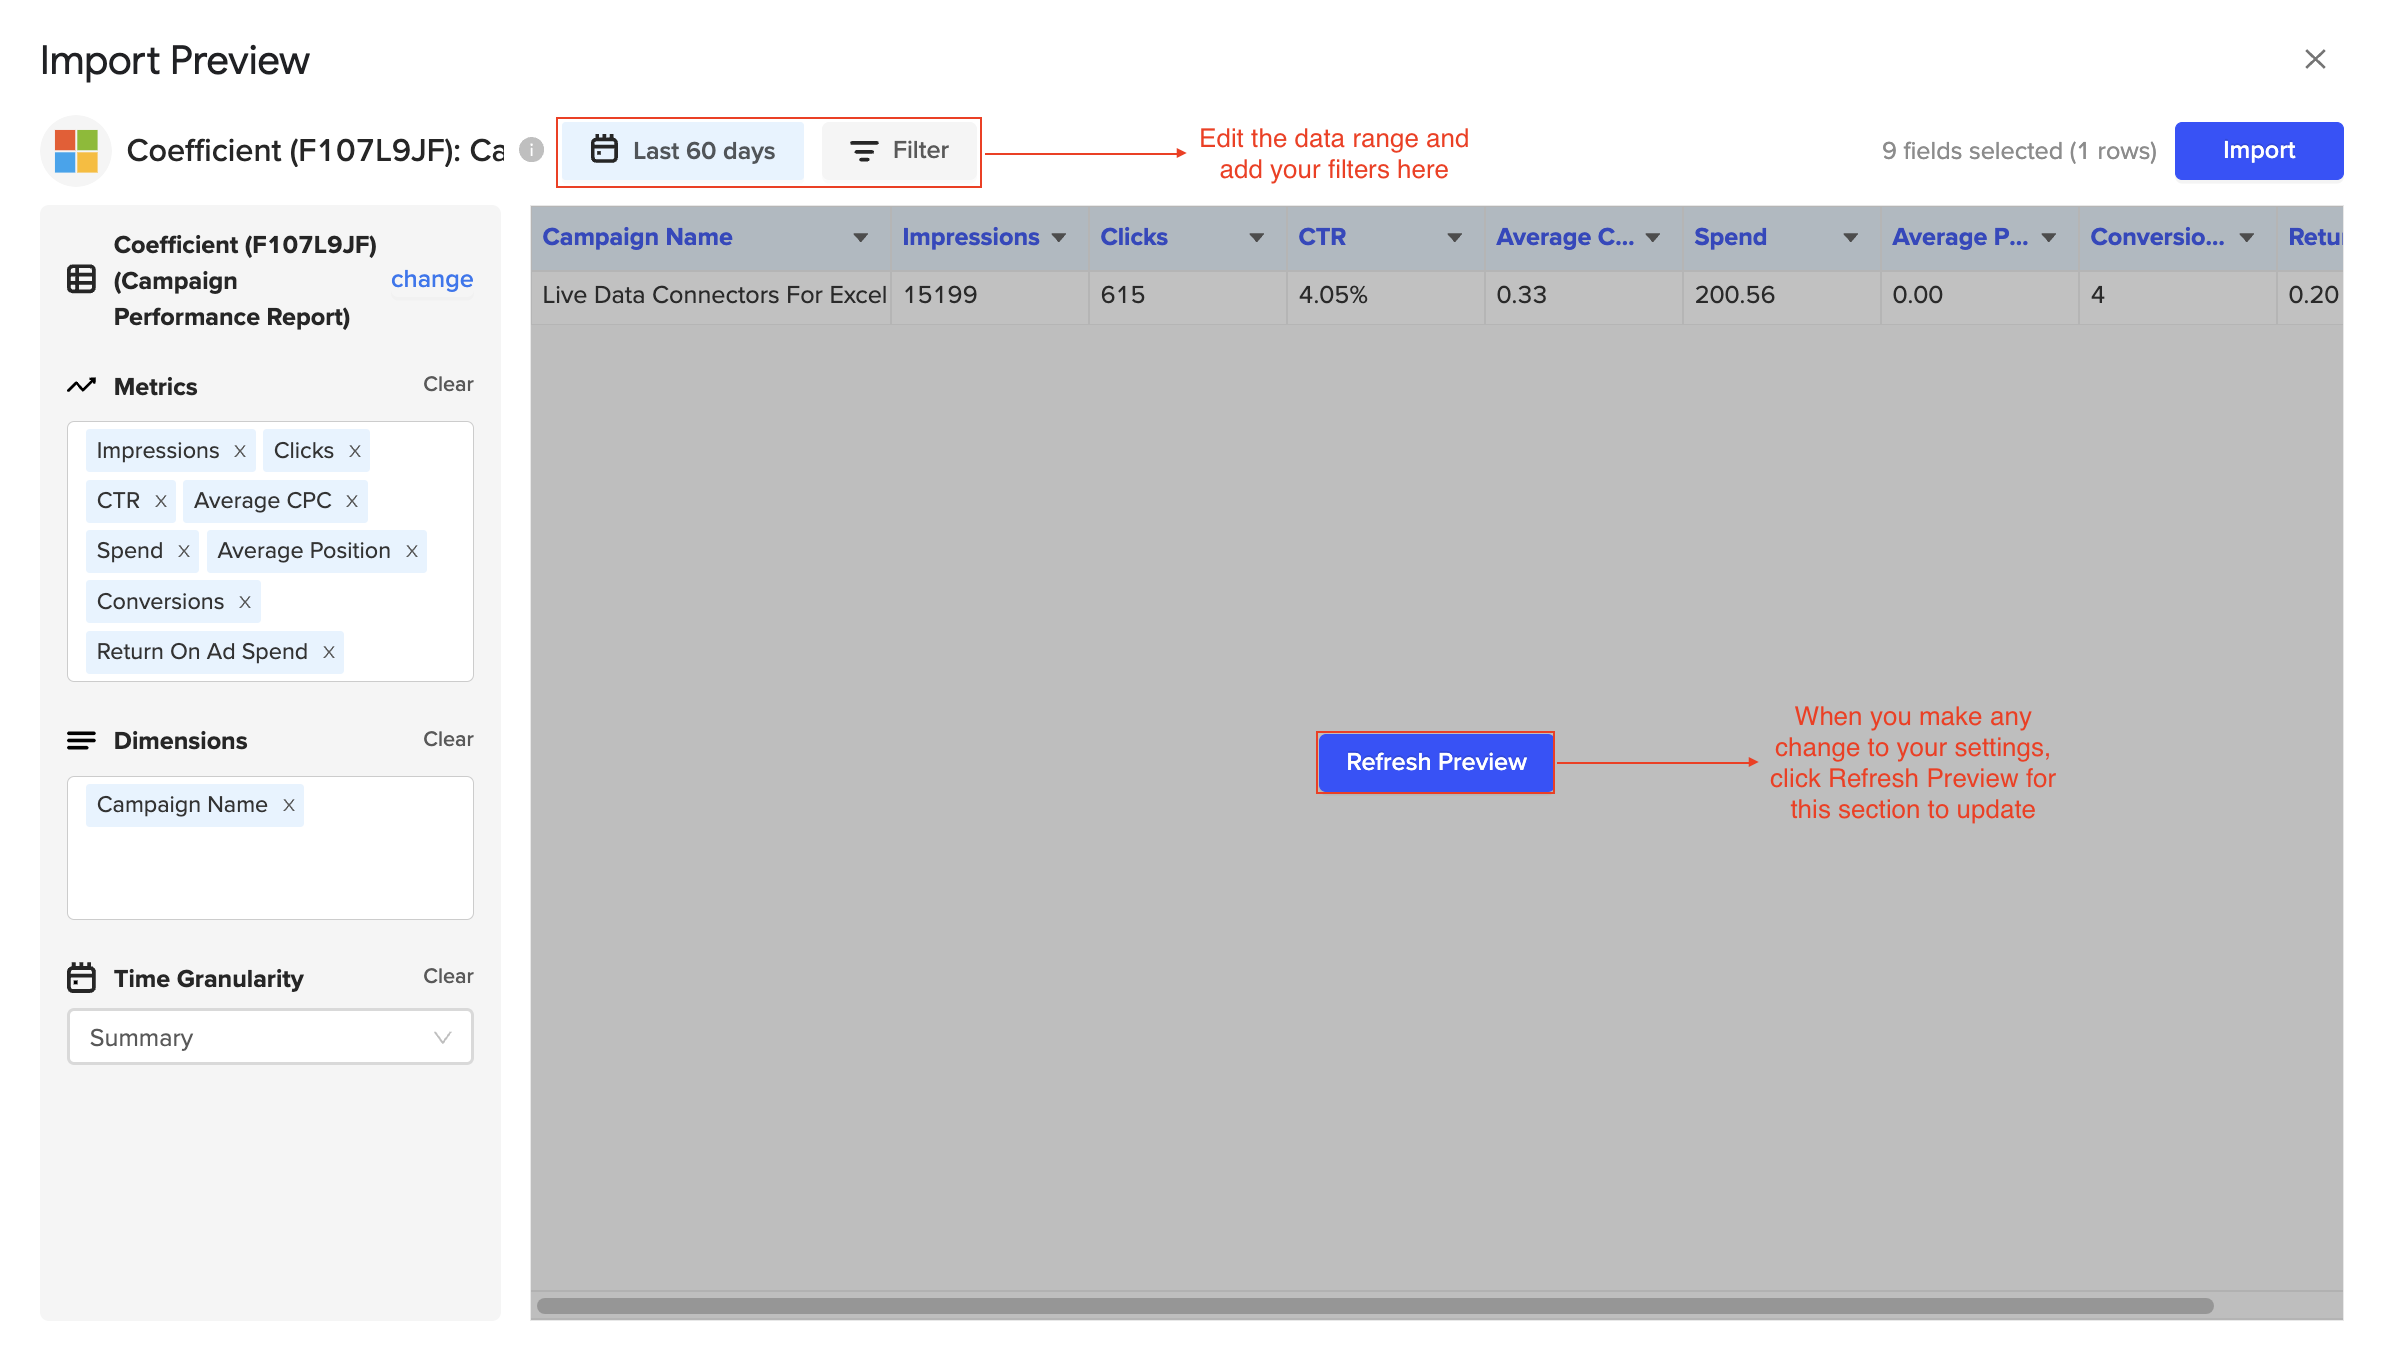The height and width of the screenshot is (1358, 2384).
Task: Click the Dimensions lines icon
Action: [81, 740]
